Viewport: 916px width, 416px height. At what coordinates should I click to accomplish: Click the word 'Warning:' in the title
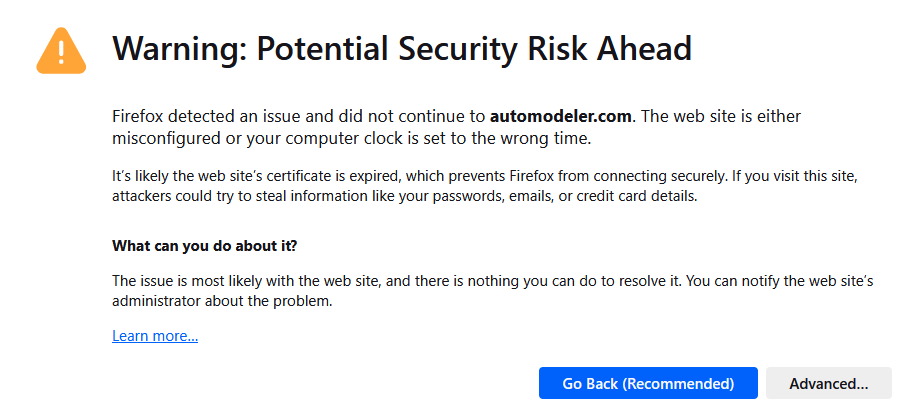click(180, 48)
